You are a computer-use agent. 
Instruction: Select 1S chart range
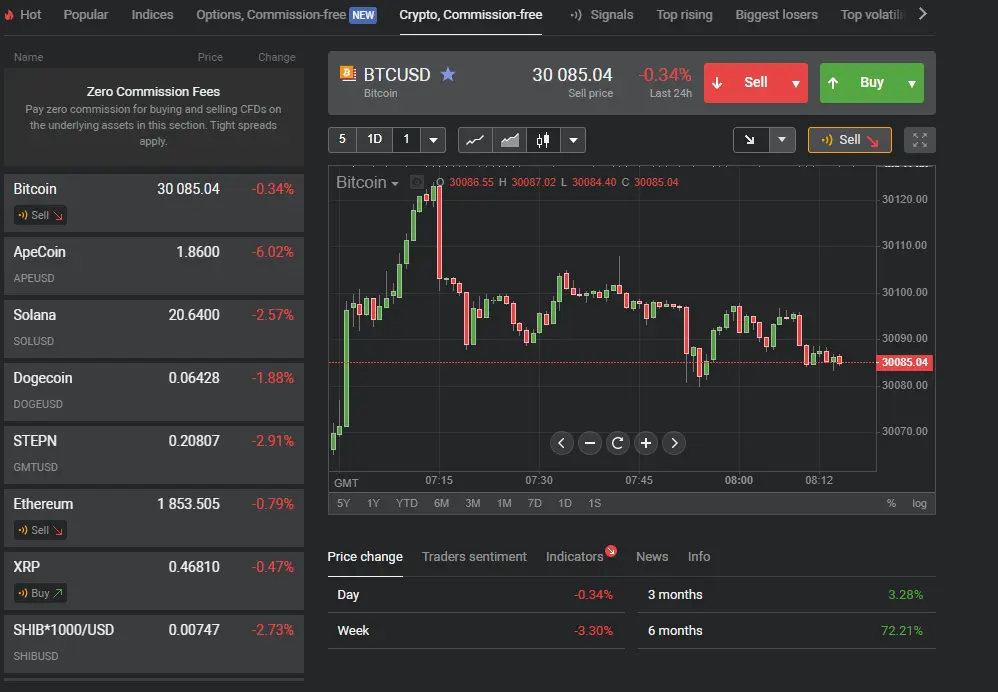point(594,503)
